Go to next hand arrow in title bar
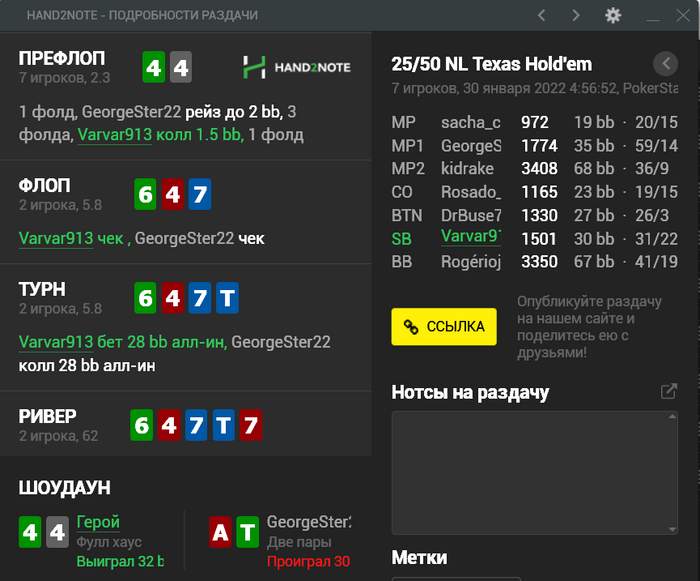 click(576, 16)
